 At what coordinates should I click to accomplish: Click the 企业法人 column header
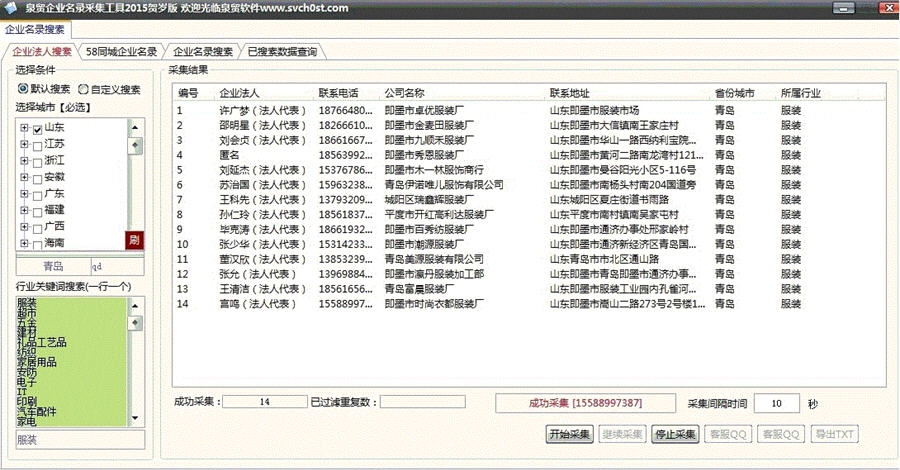(239, 93)
